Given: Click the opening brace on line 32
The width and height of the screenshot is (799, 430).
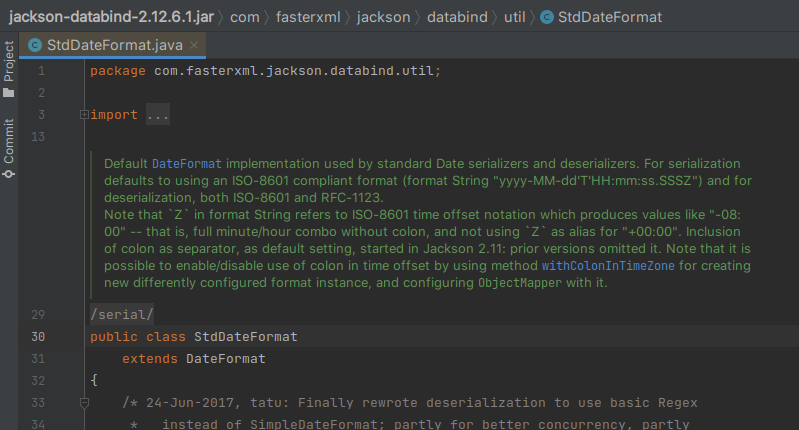Looking at the screenshot, I should click(x=94, y=380).
